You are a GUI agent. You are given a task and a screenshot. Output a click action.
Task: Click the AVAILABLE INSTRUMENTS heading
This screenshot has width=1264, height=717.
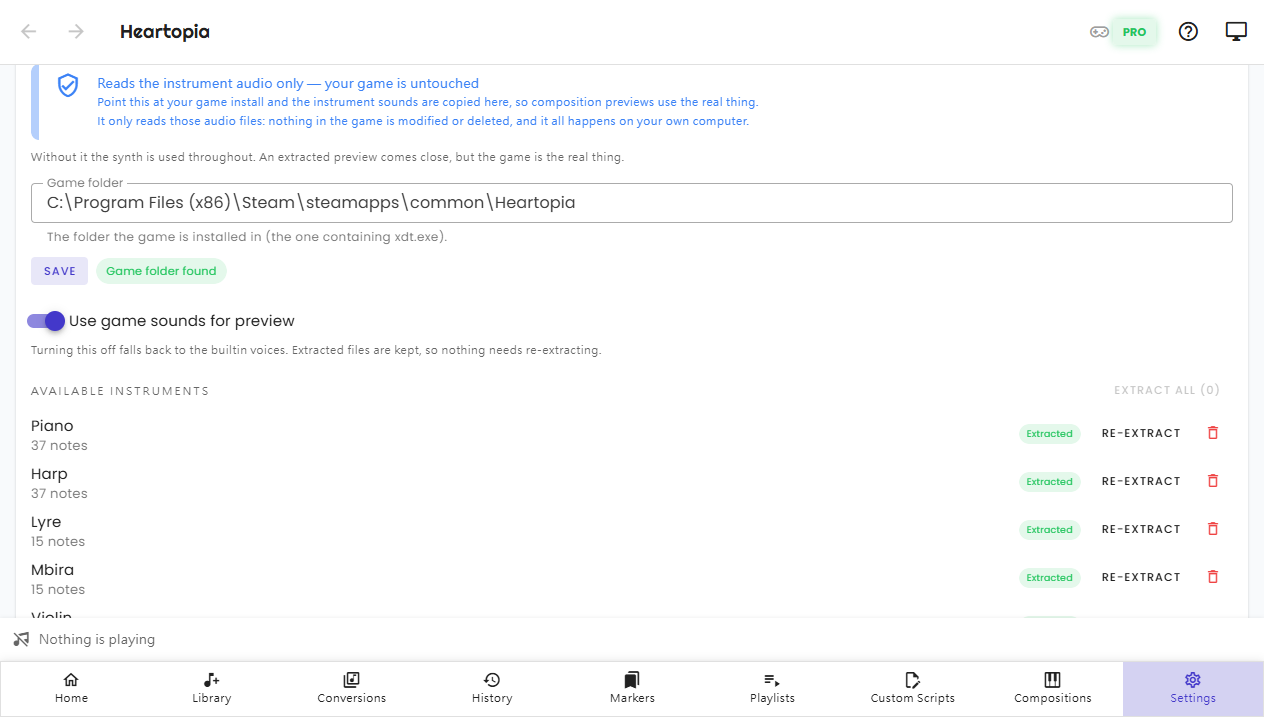(120, 391)
